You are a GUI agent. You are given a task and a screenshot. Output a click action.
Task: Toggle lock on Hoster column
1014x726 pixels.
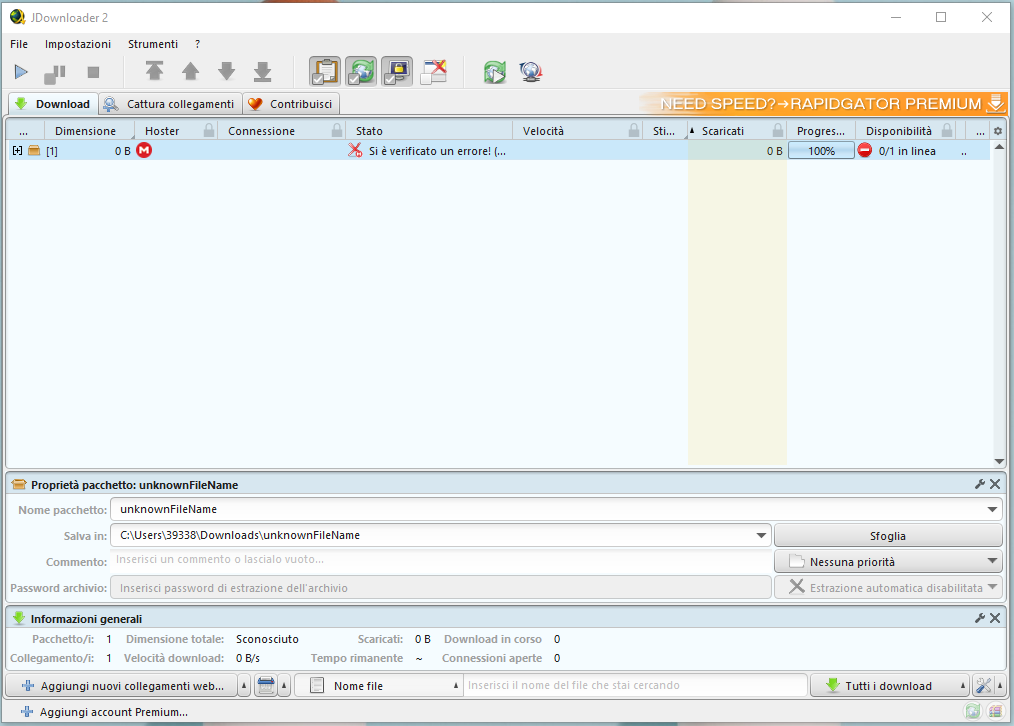(209, 131)
